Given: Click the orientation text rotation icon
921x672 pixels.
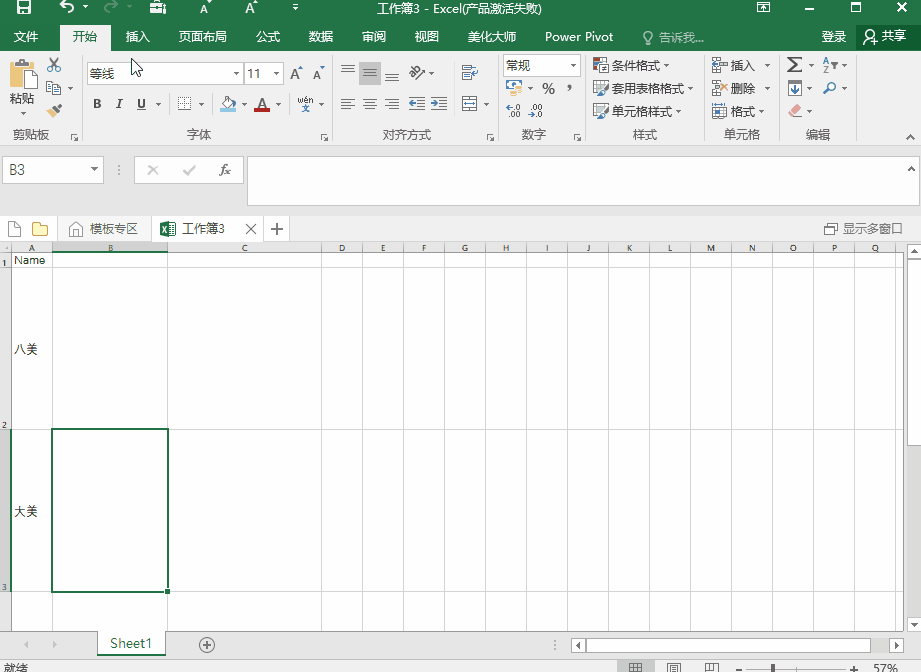Looking at the screenshot, I should [417, 72].
